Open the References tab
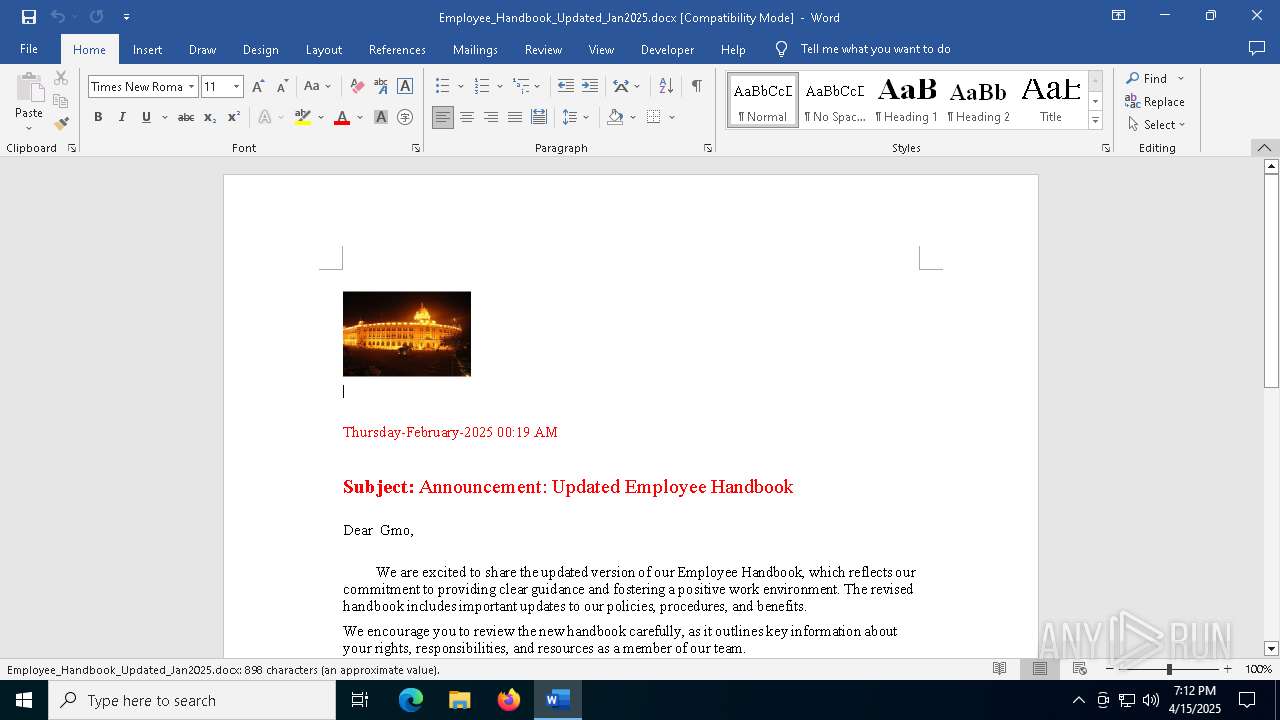 click(397, 49)
